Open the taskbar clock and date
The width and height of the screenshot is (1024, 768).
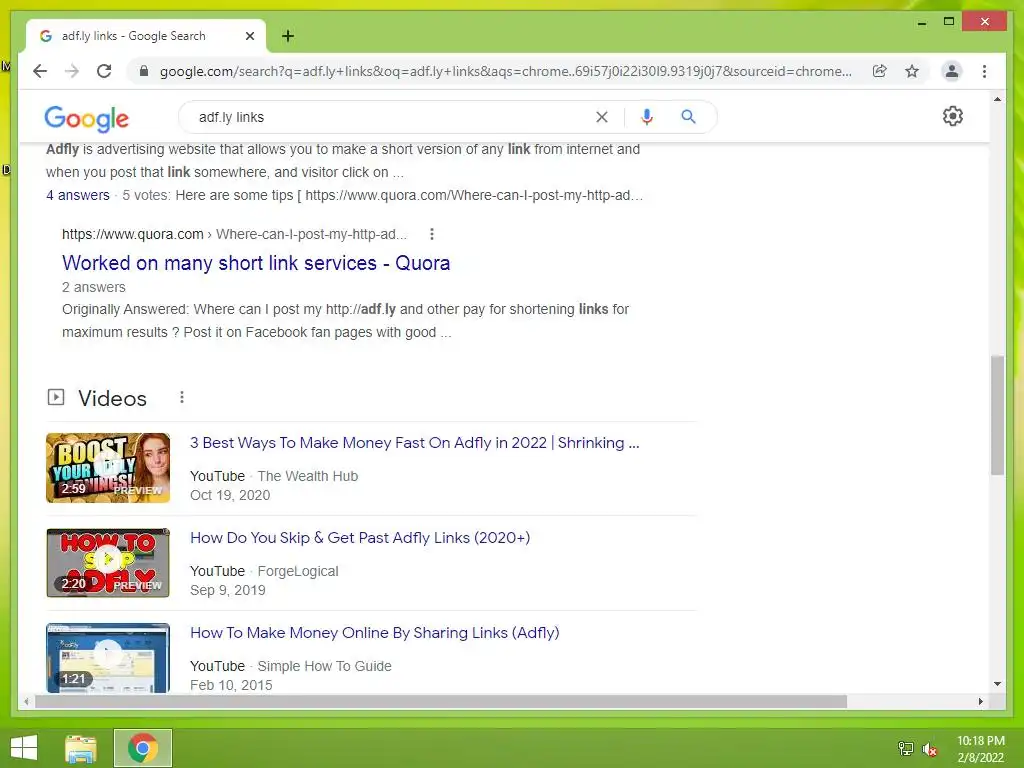(x=980, y=749)
